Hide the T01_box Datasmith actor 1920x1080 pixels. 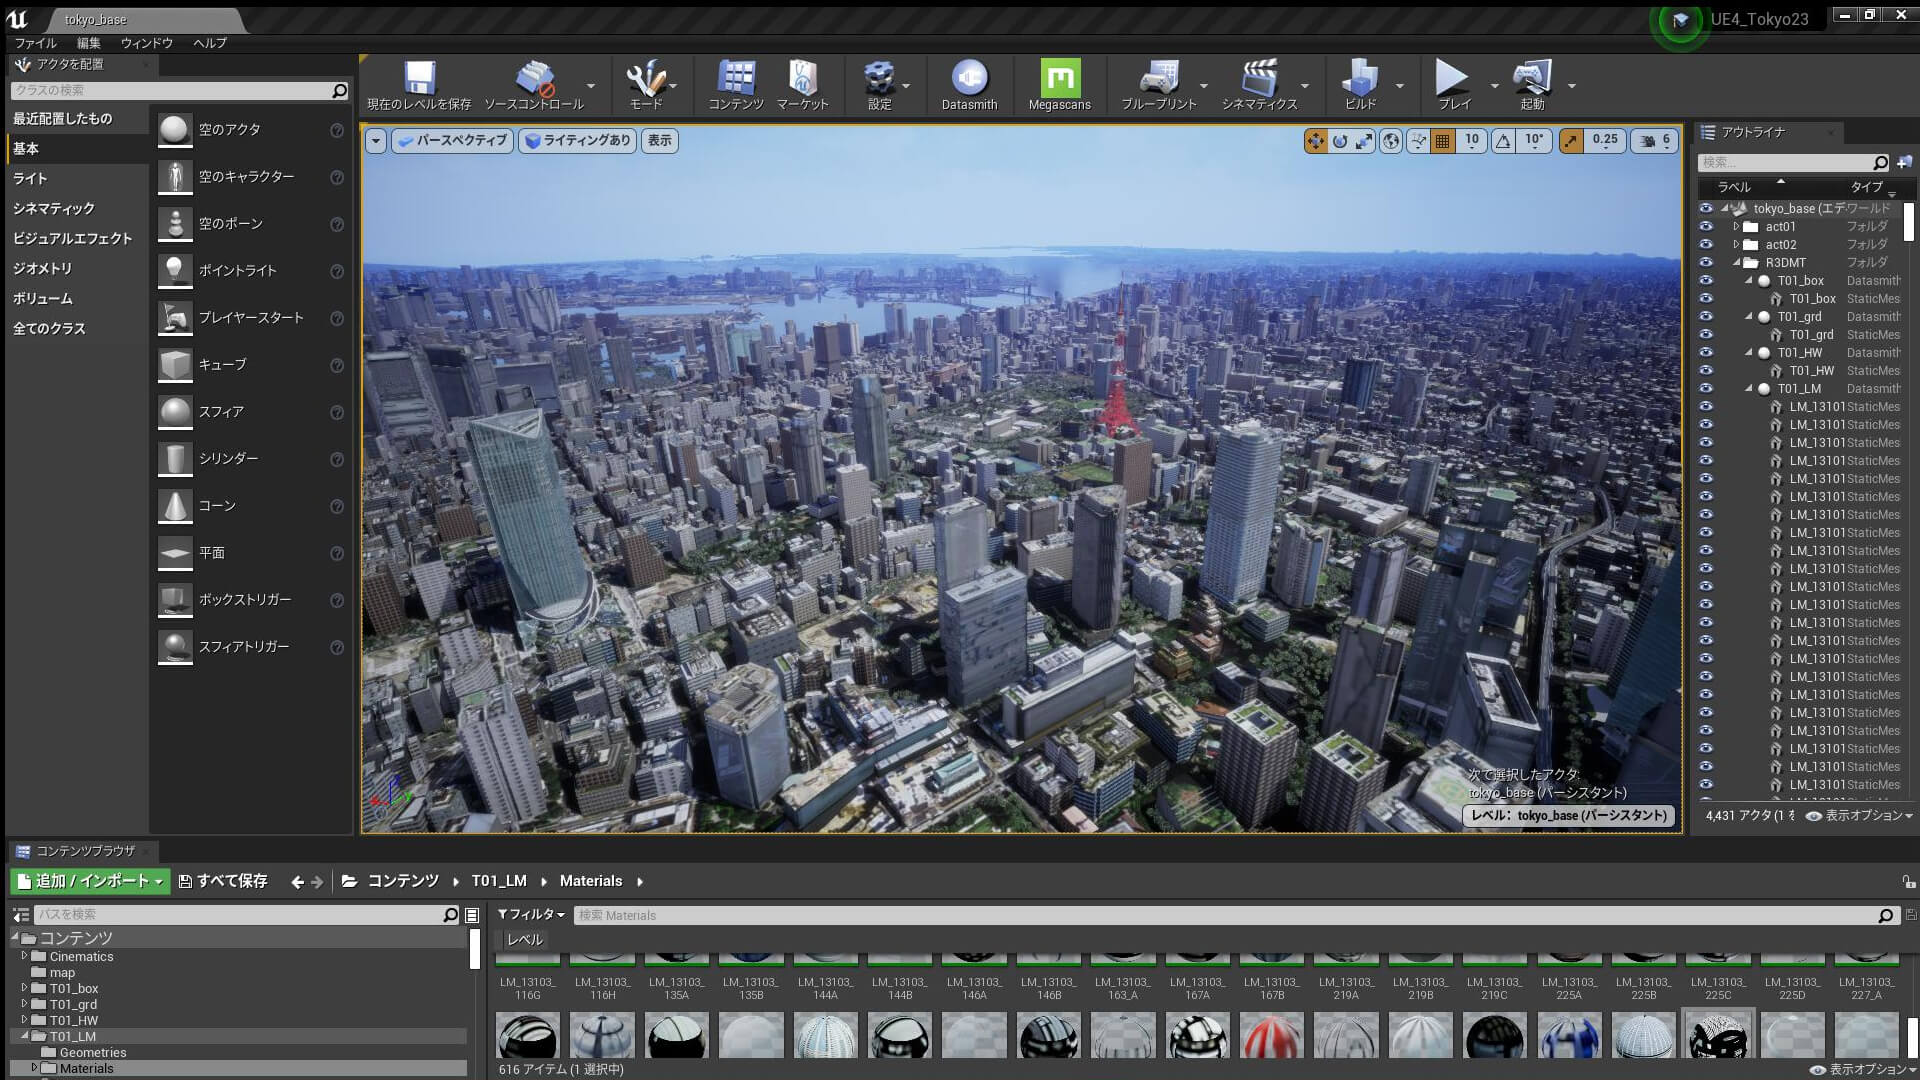tap(1705, 281)
